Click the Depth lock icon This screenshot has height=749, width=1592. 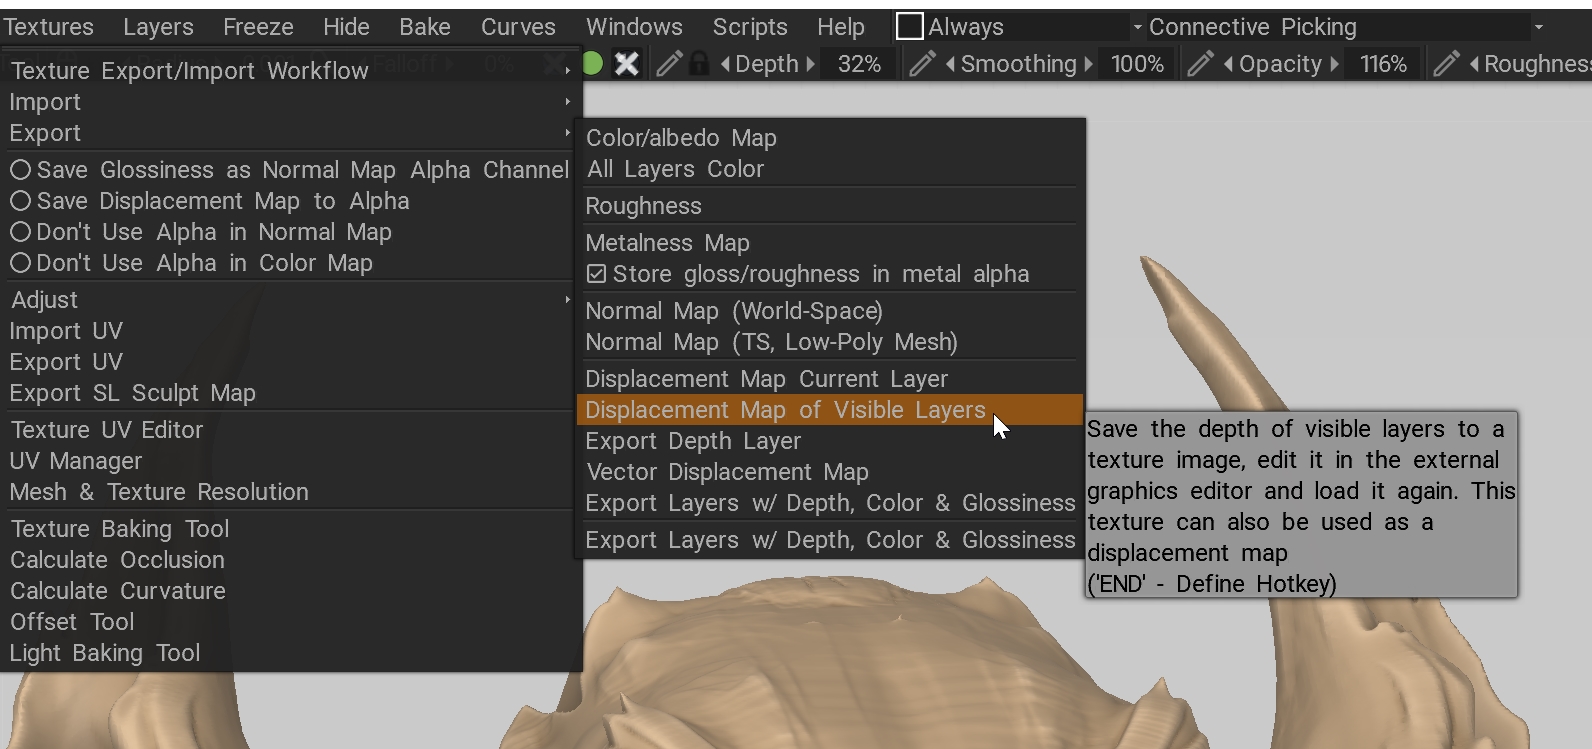699,64
